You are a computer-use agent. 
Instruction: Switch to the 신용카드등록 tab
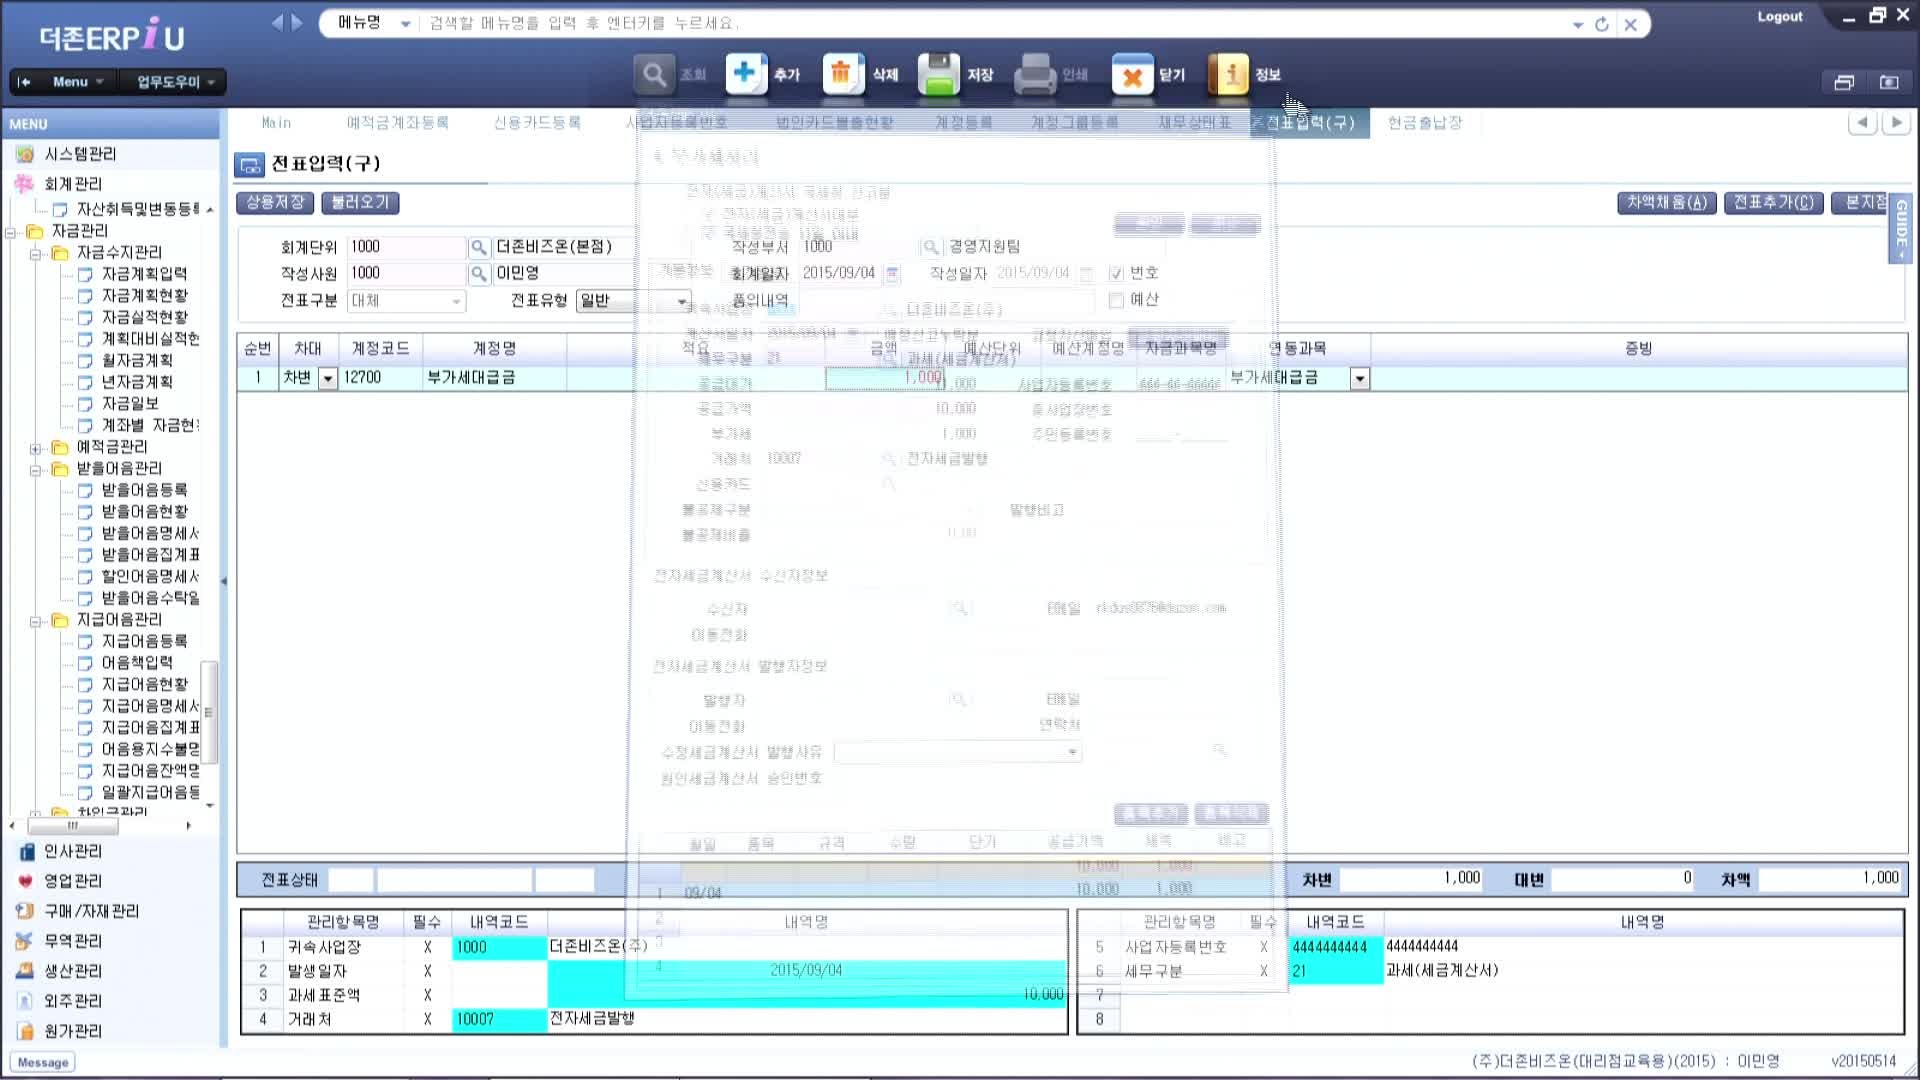pyautogui.click(x=537, y=123)
